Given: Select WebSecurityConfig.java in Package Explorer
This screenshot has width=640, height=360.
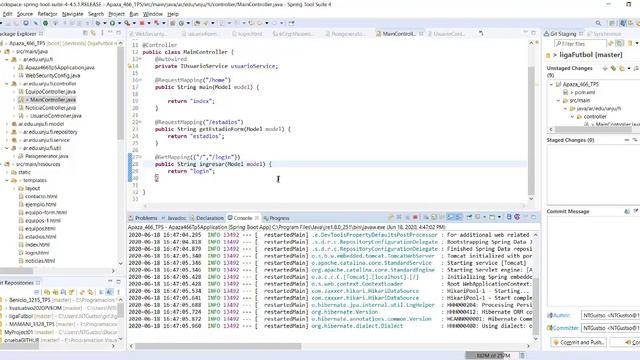Looking at the screenshot, I should (x=52, y=76).
